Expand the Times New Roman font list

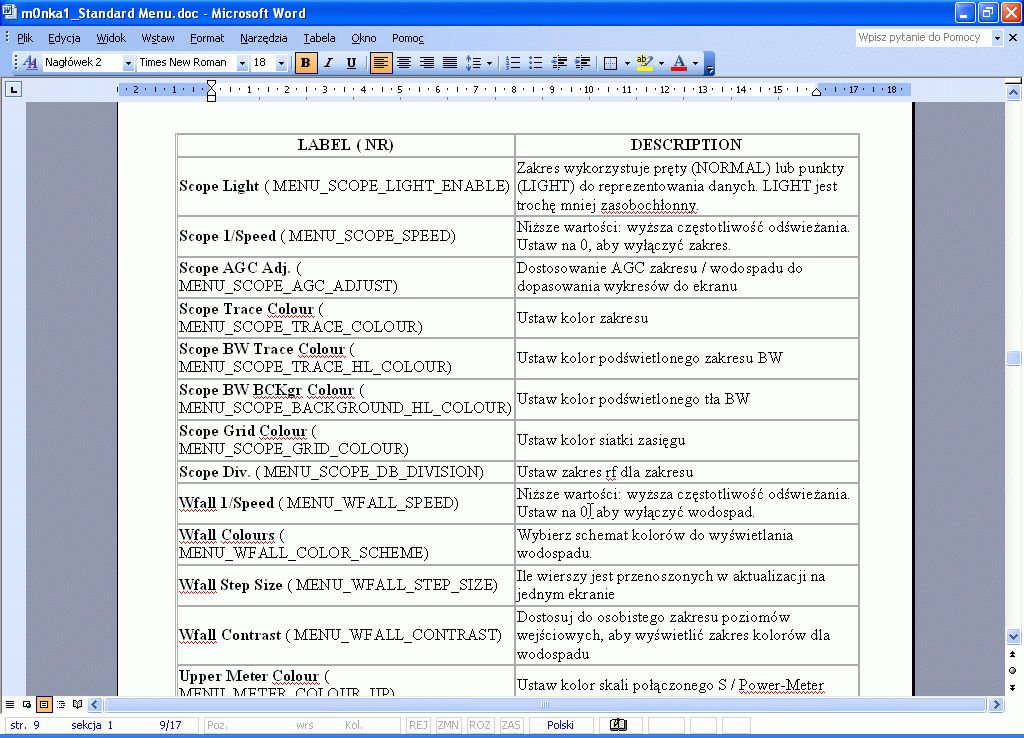(x=242, y=63)
